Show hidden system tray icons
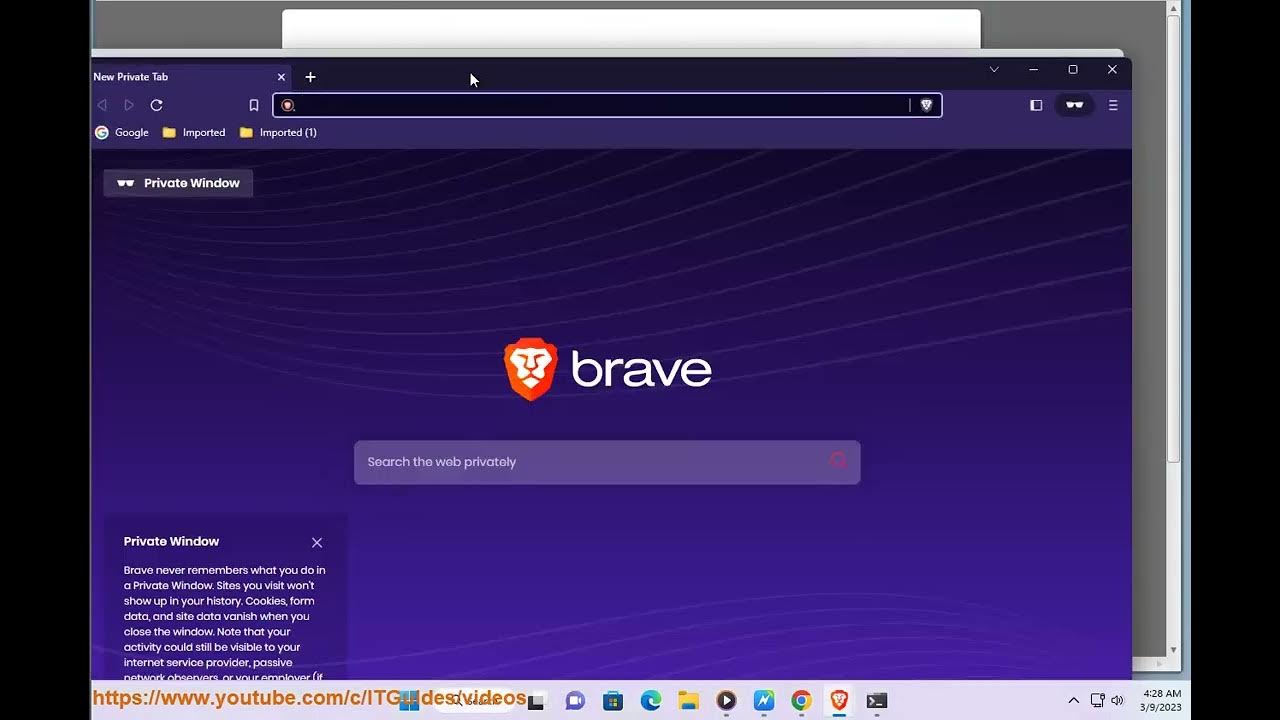Image resolution: width=1280 pixels, height=720 pixels. [1074, 700]
